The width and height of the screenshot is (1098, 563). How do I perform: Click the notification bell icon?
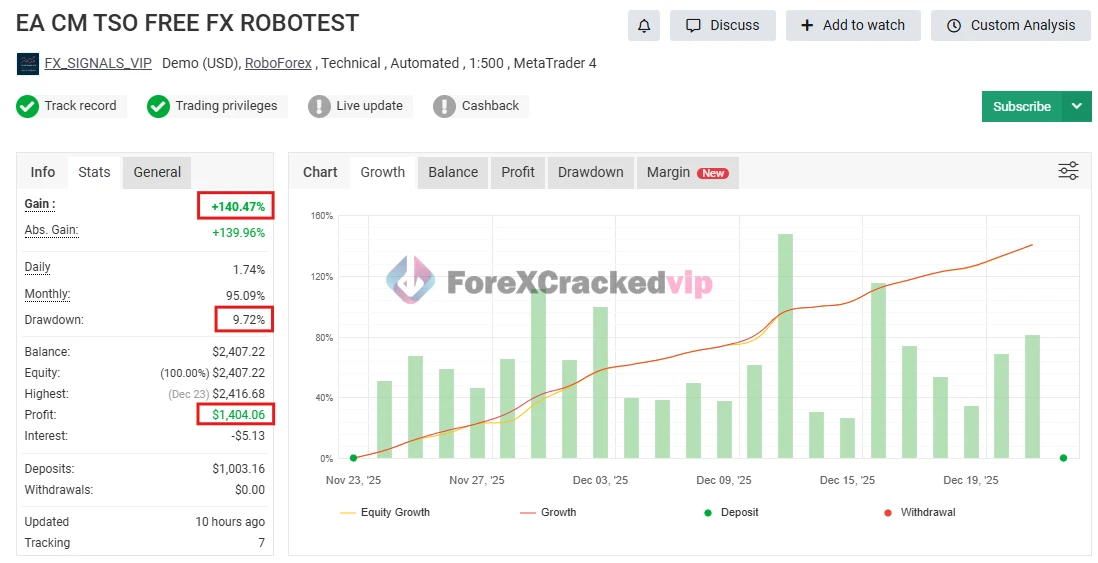(x=643, y=26)
